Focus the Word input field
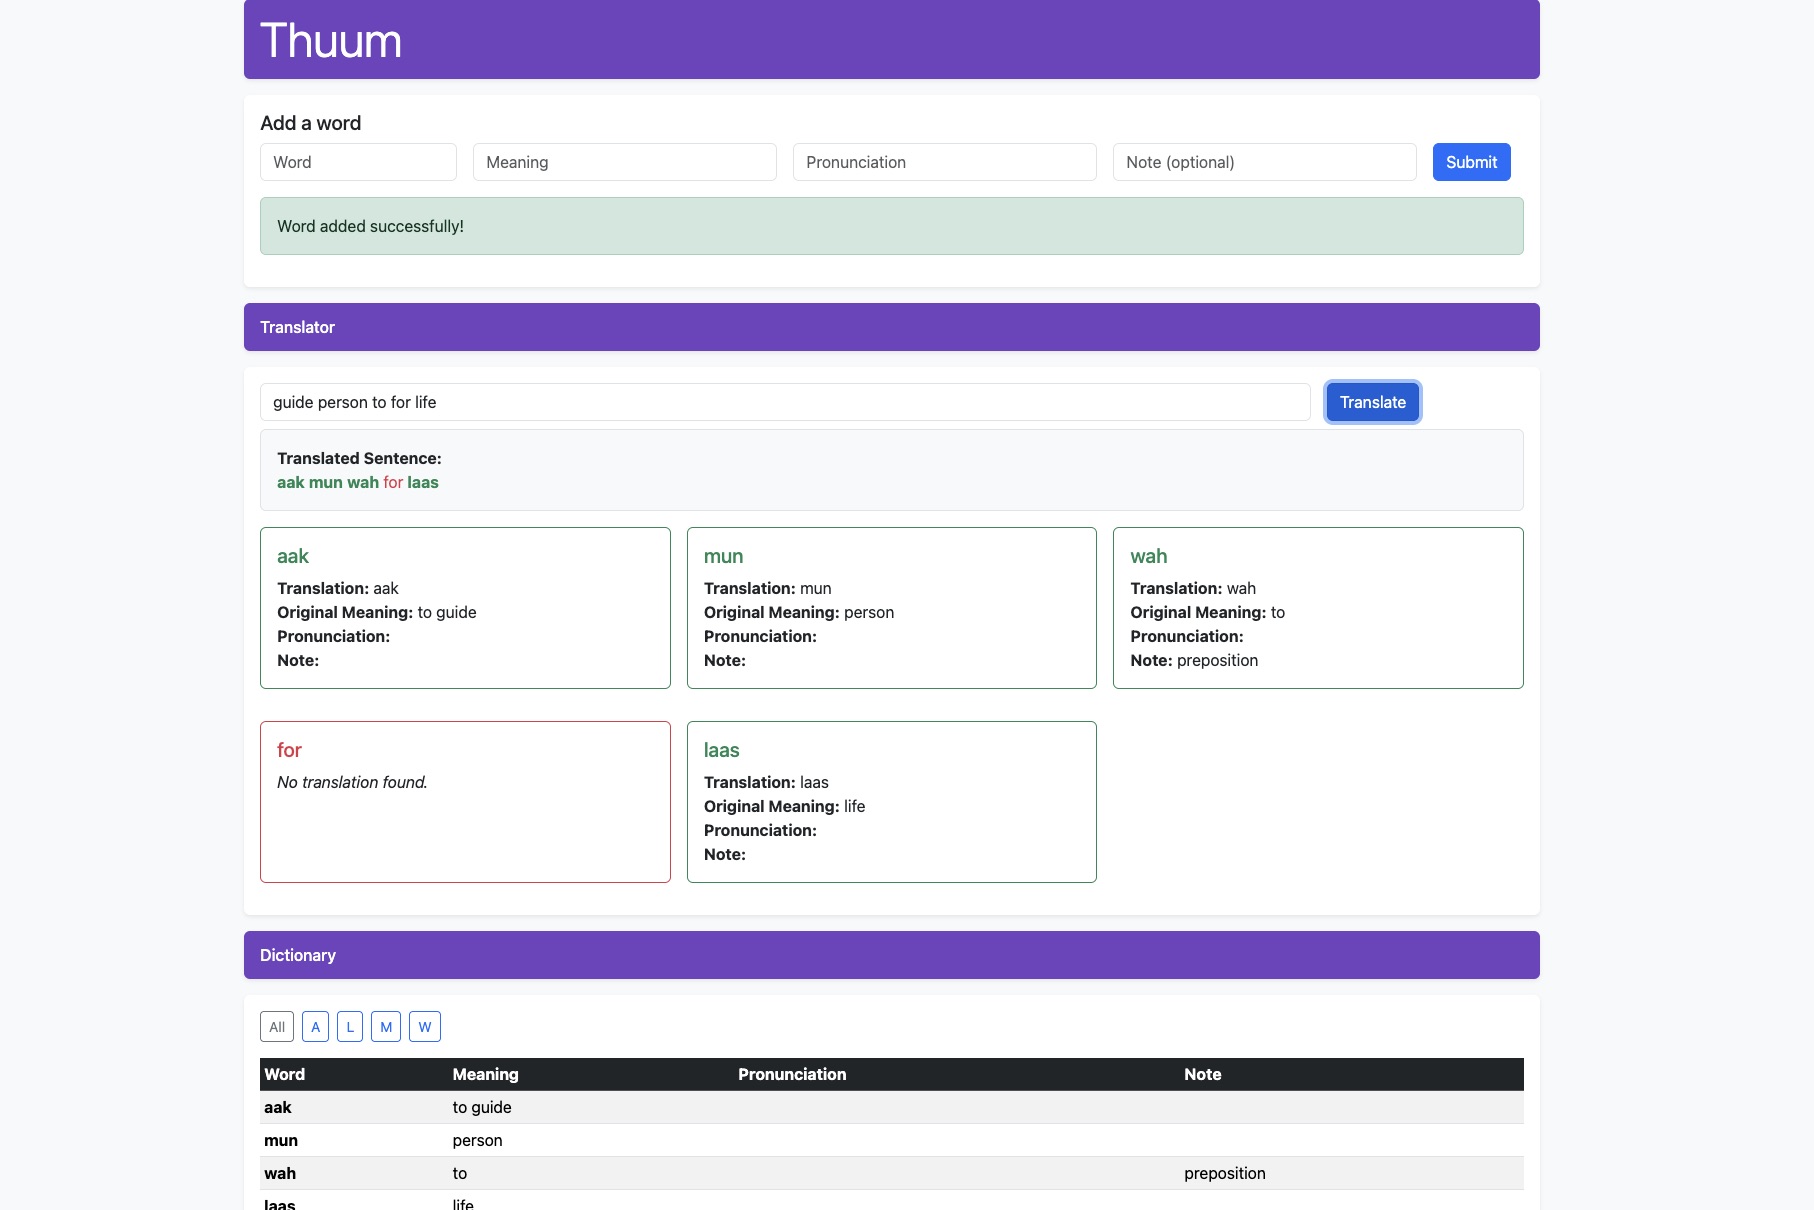The height and width of the screenshot is (1210, 1814). [x=358, y=162]
